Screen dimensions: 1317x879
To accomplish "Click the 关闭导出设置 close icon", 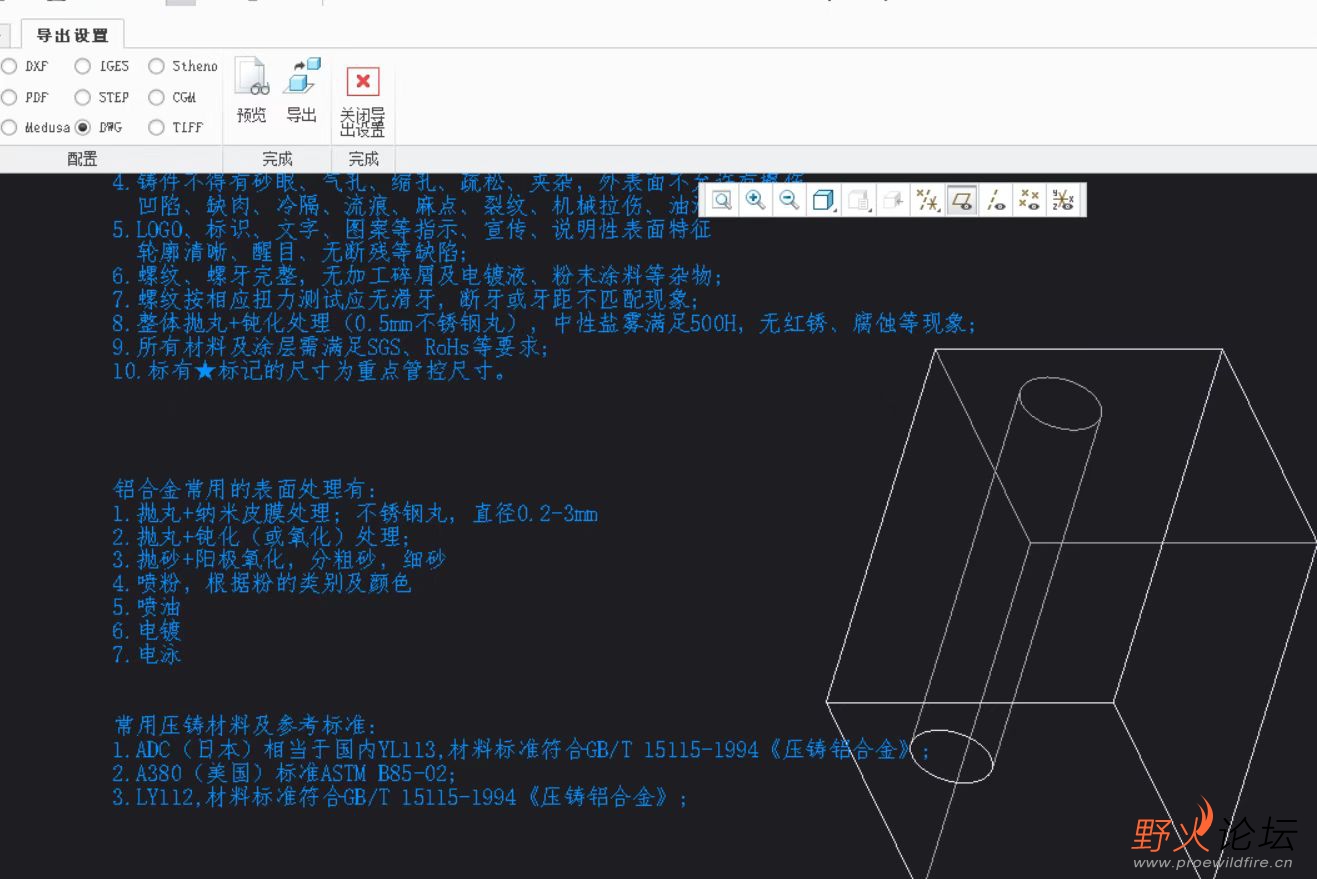I will 362,82.
